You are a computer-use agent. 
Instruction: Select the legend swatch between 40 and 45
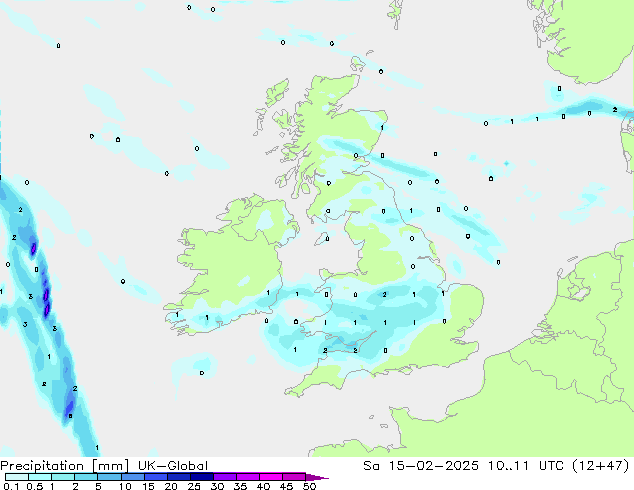tap(271, 477)
